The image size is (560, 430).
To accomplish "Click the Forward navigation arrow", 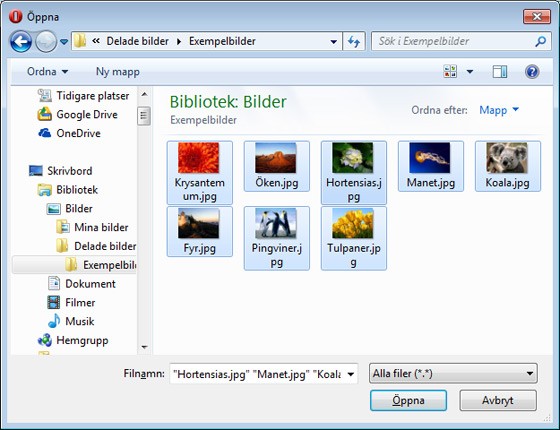I will tap(46, 41).
